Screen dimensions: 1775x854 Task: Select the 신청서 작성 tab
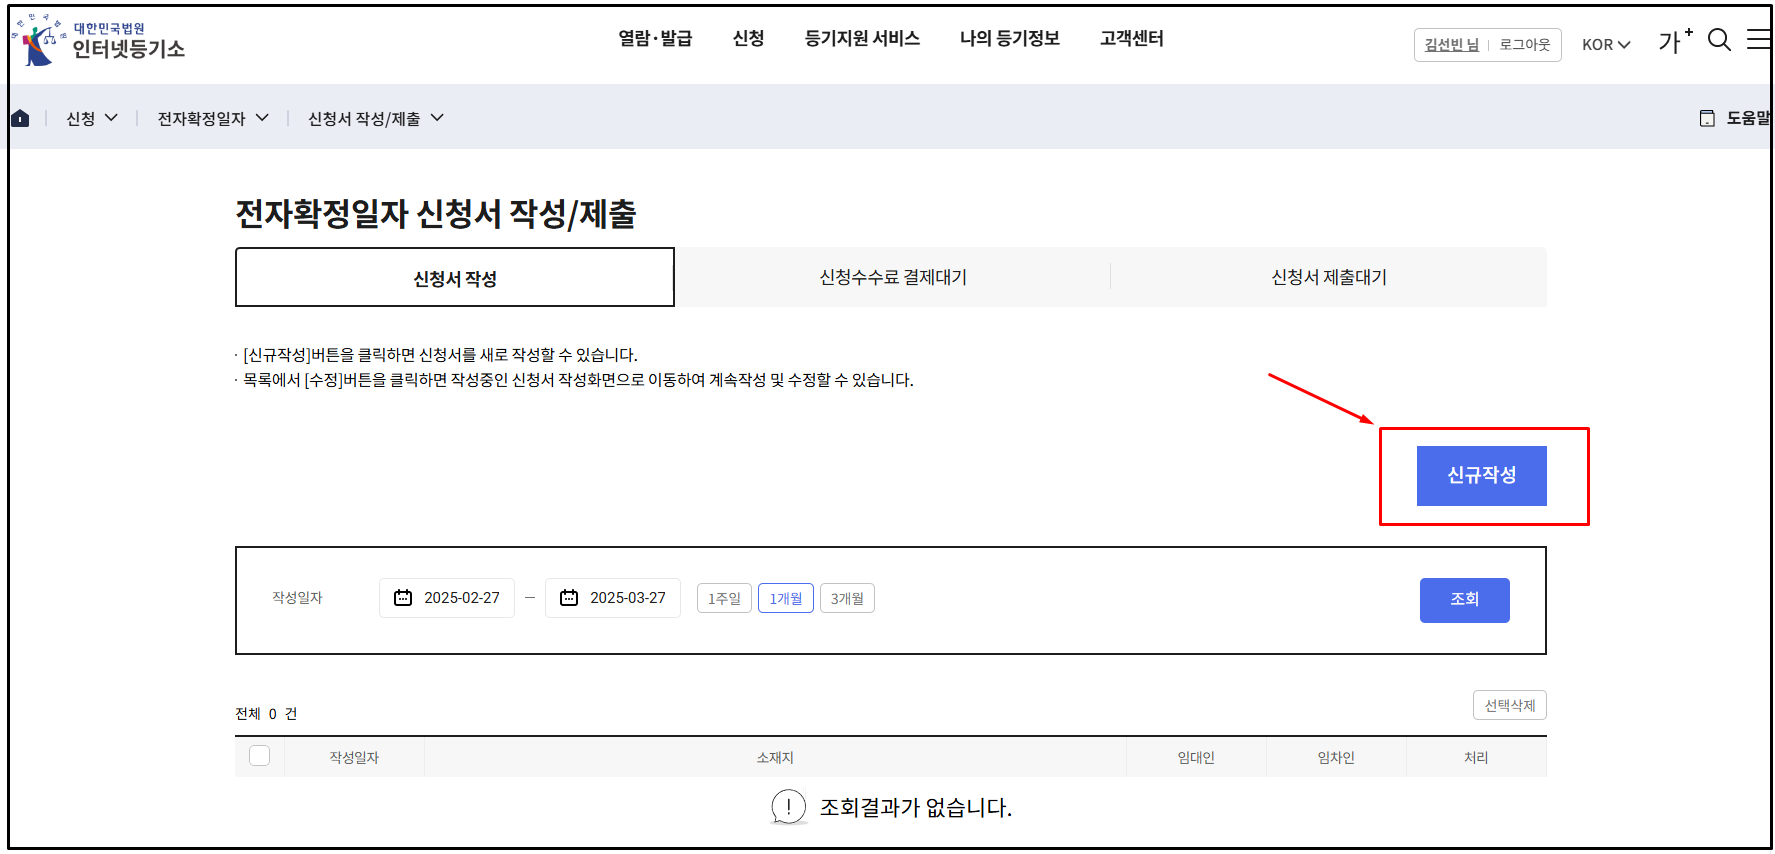click(455, 277)
